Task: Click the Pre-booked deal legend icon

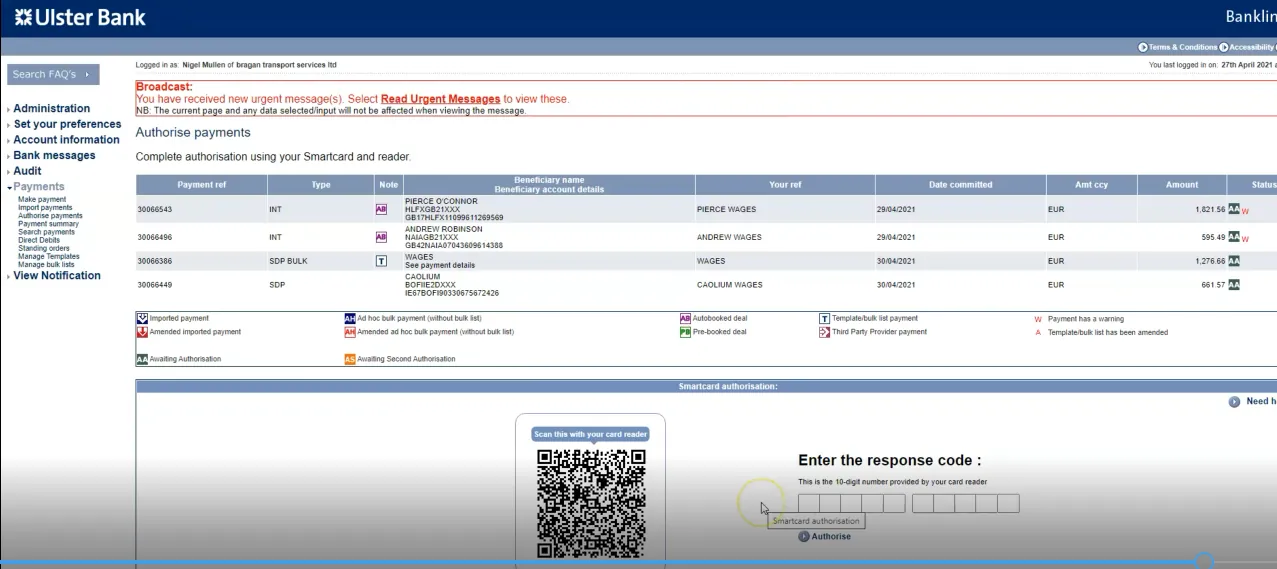Action: [x=685, y=332]
